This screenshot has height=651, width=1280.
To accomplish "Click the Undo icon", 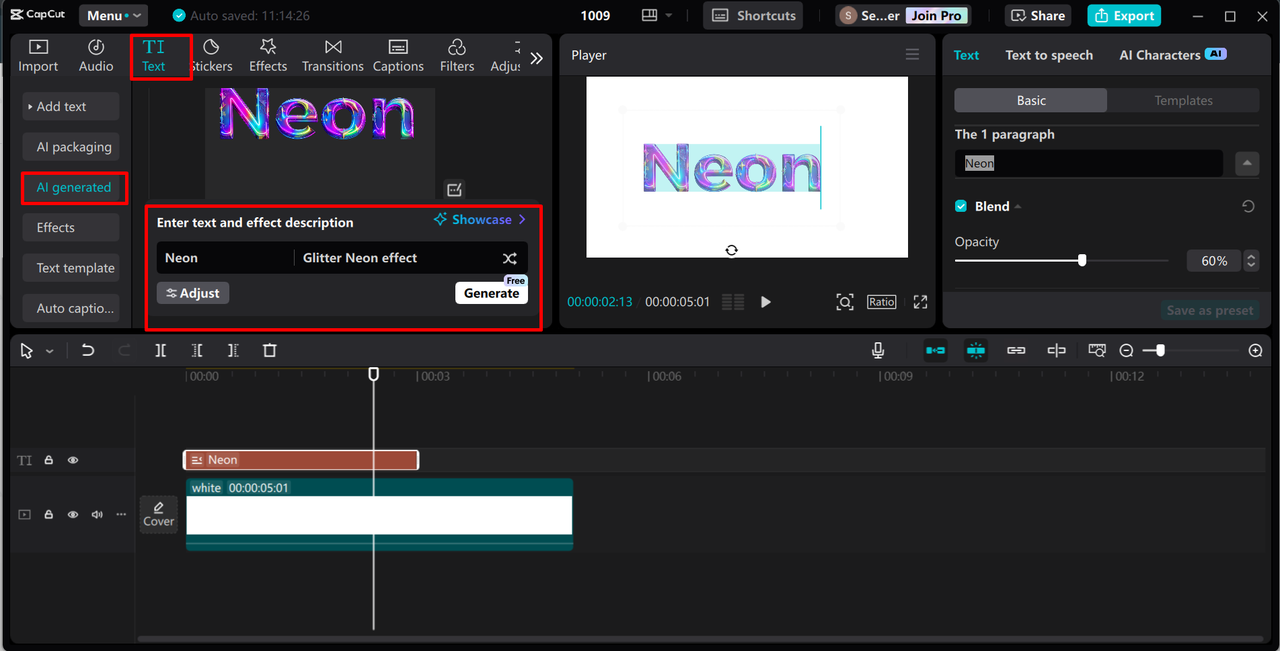I will pyautogui.click(x=88, y=351).
